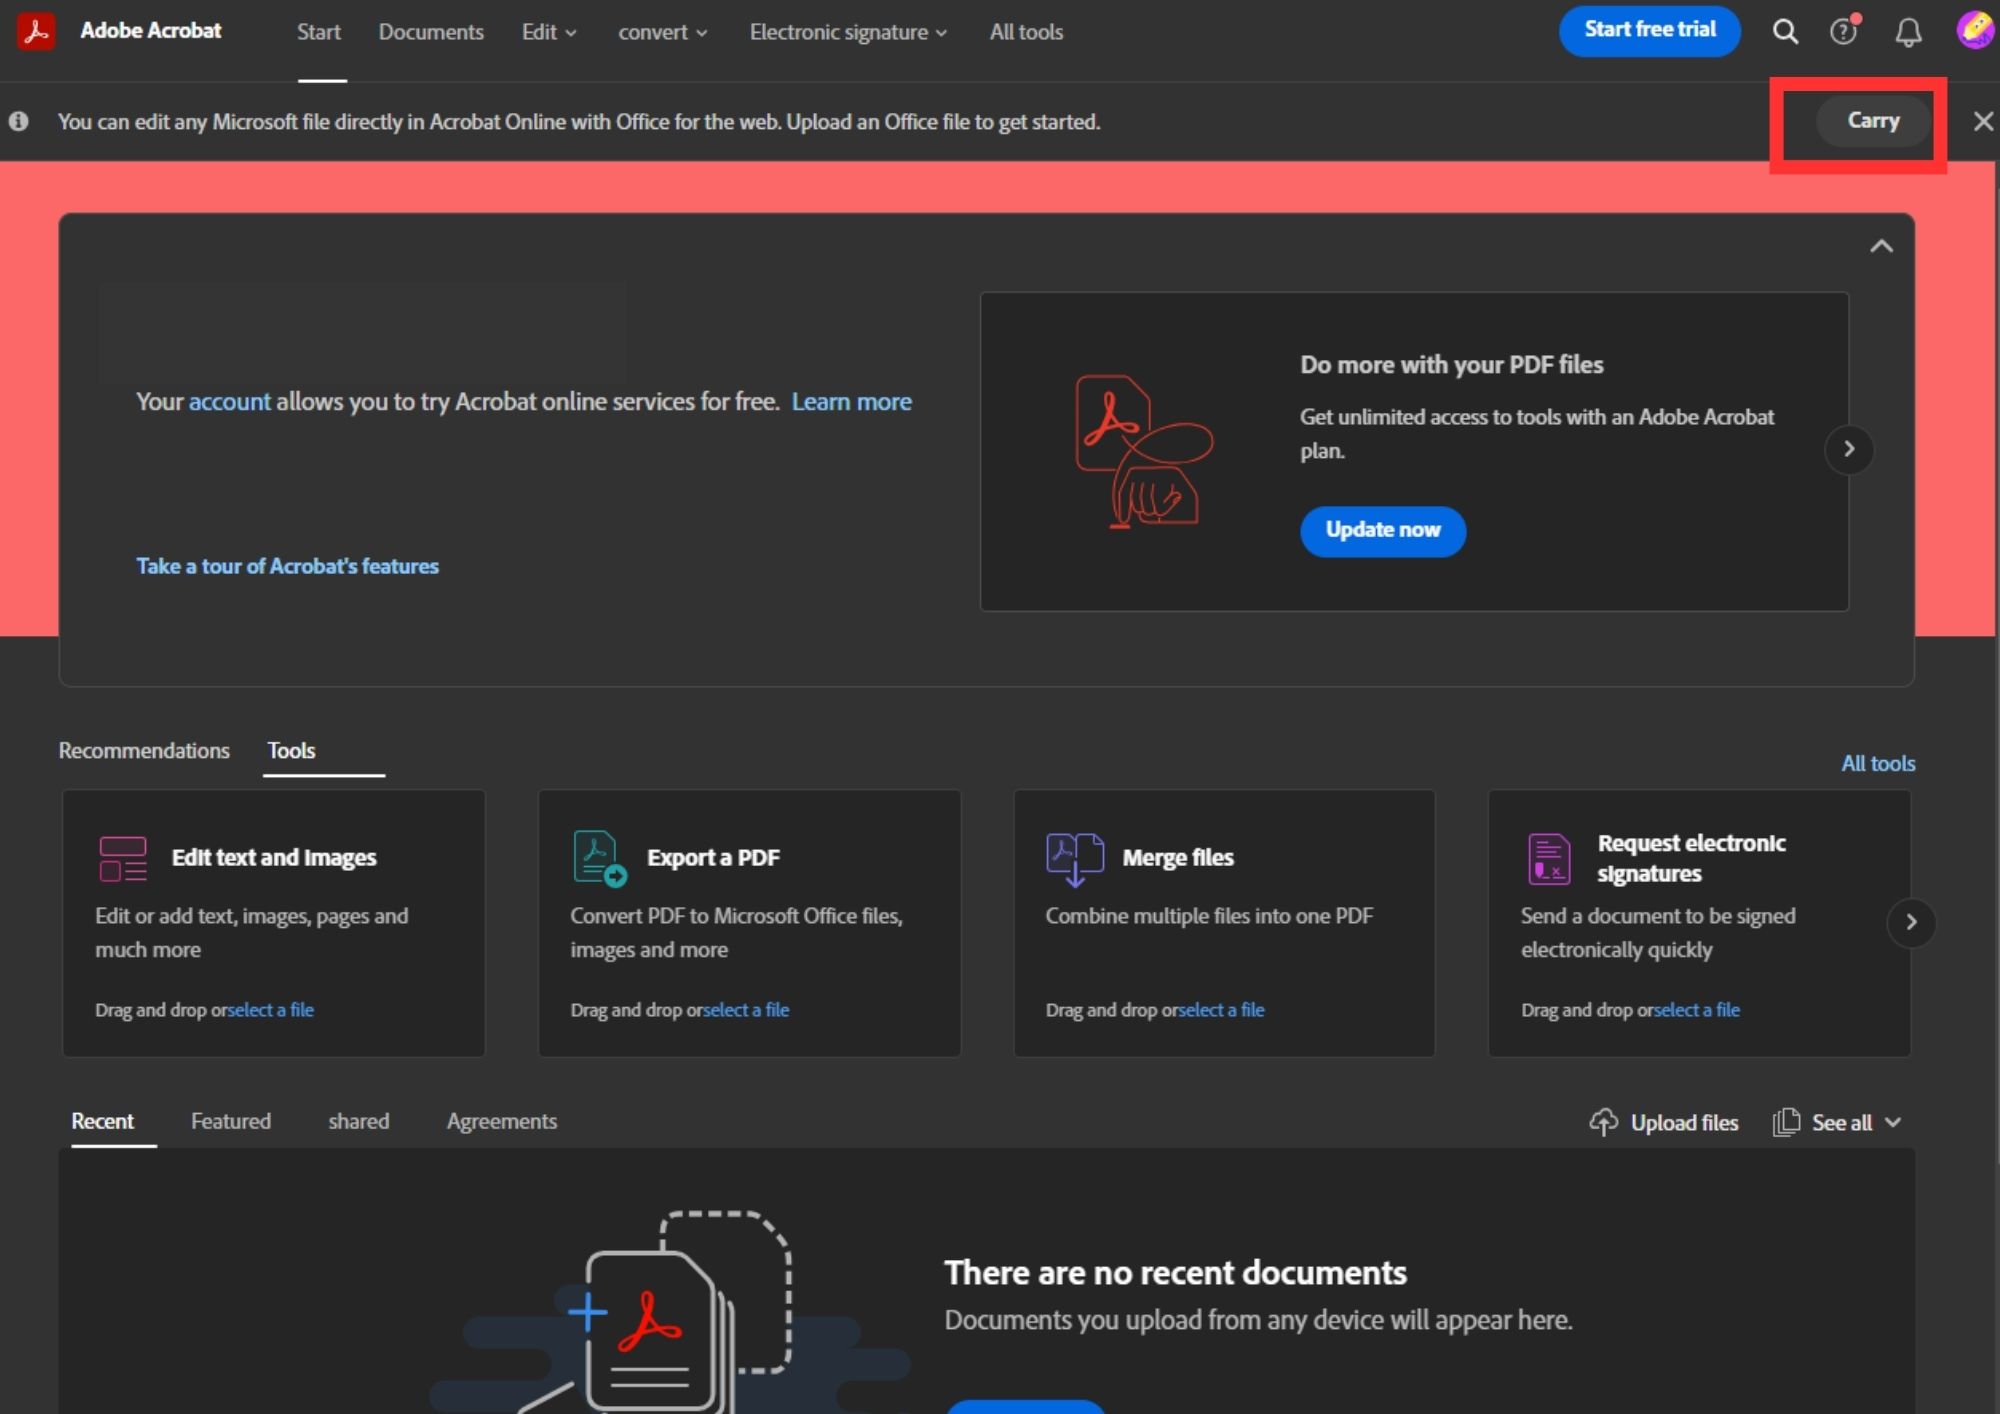Show more tools with right arrow

click(x=1911, y=922)
